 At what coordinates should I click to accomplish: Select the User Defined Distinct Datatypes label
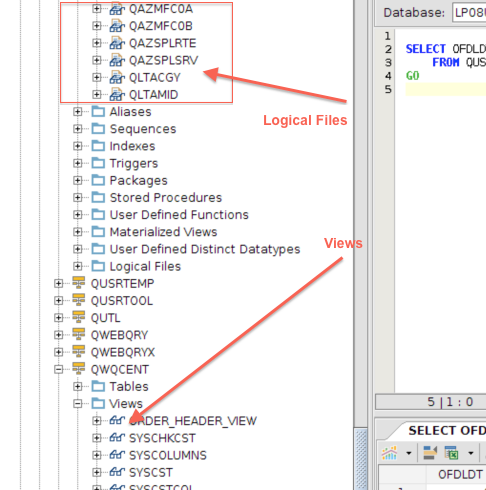[205, 249]
